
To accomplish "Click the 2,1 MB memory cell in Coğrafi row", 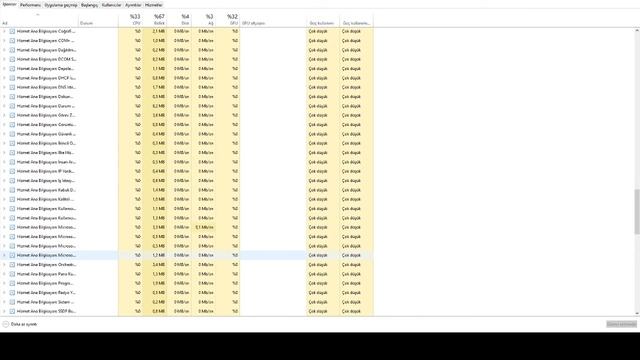I will coord(155,31).
